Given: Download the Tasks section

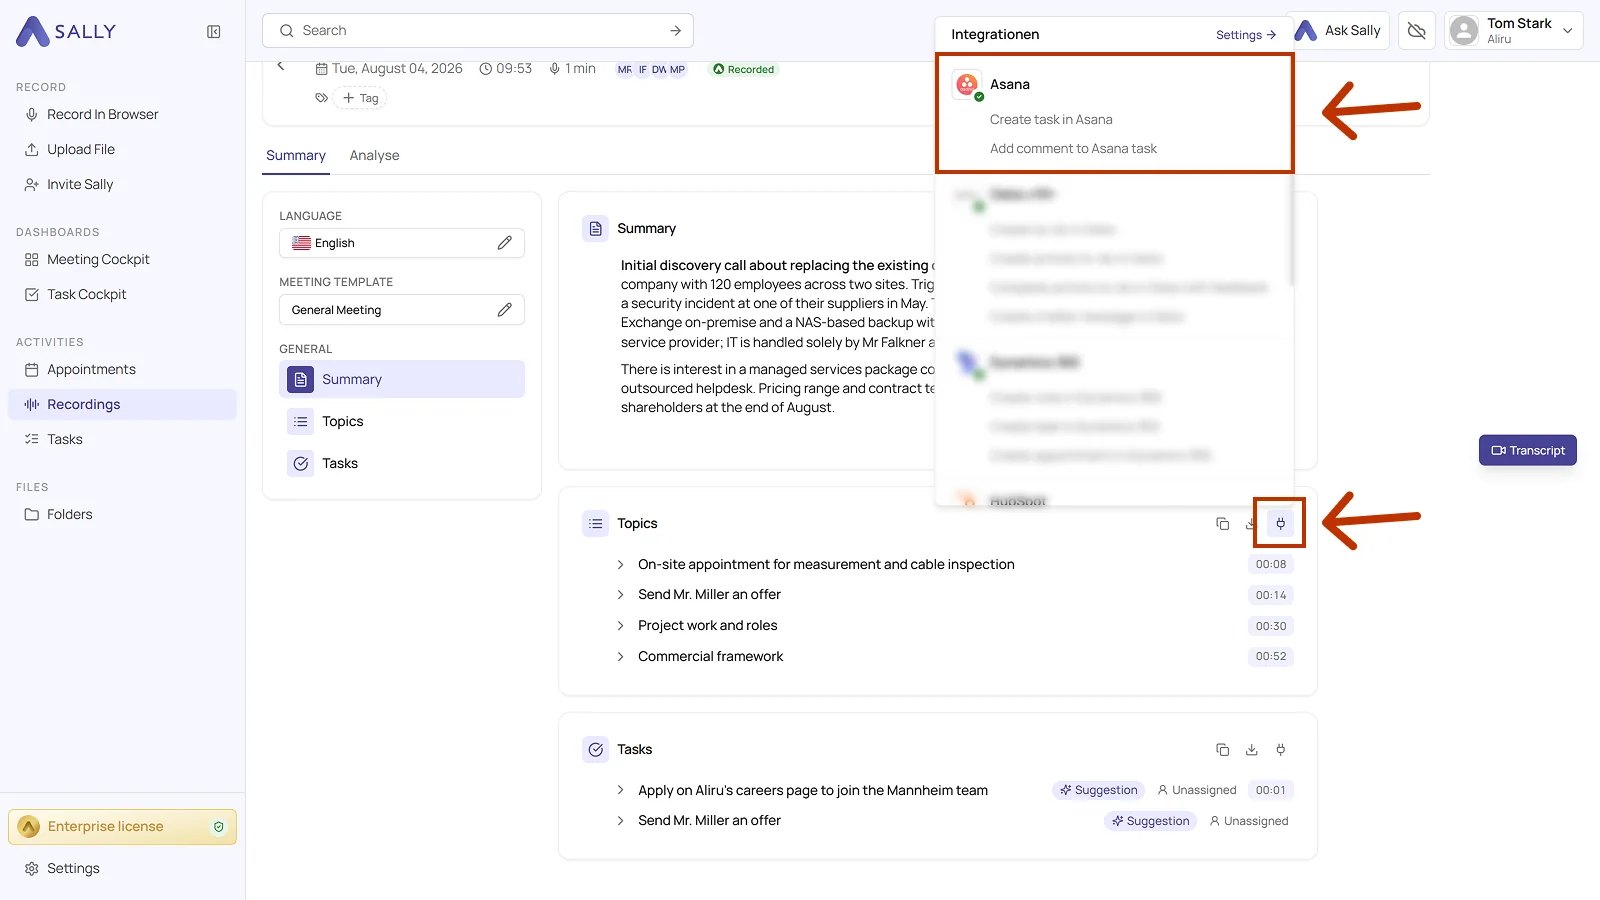Looking at the screenshot, I should click(1251, 749).
